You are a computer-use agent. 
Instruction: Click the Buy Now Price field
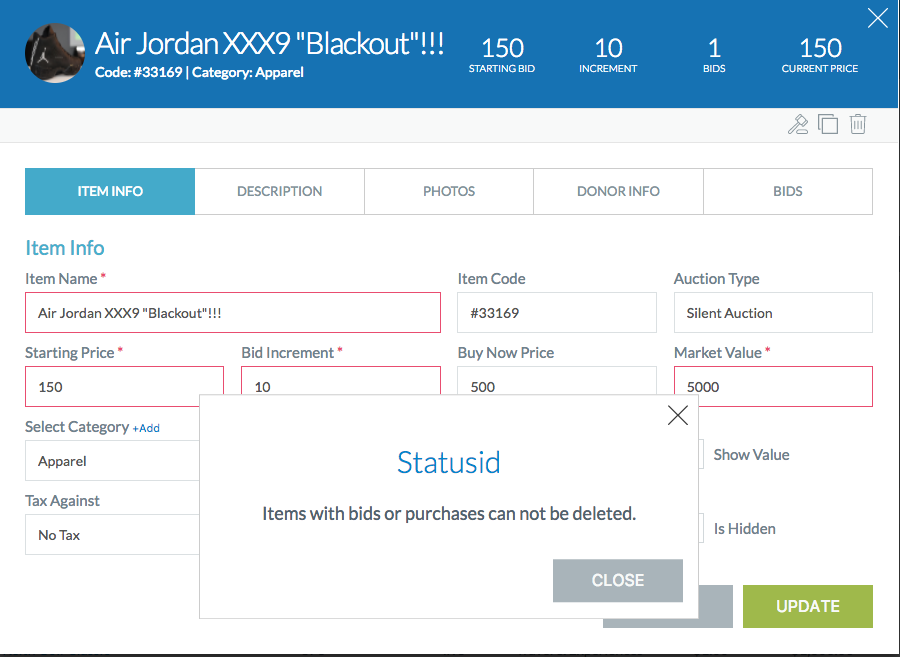click(557, 381)
